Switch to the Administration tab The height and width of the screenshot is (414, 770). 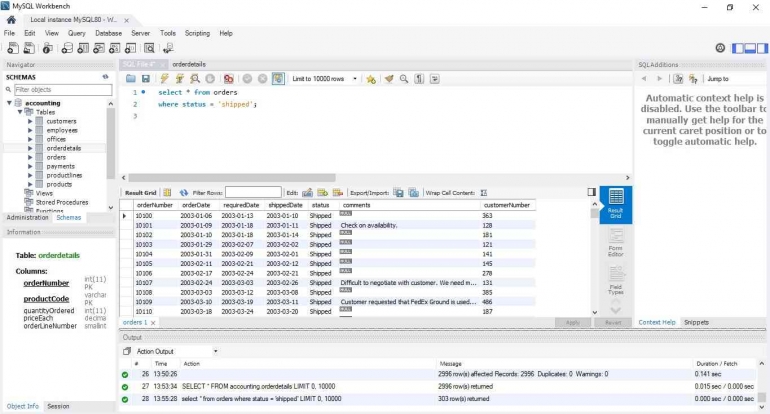click(28, 218)
